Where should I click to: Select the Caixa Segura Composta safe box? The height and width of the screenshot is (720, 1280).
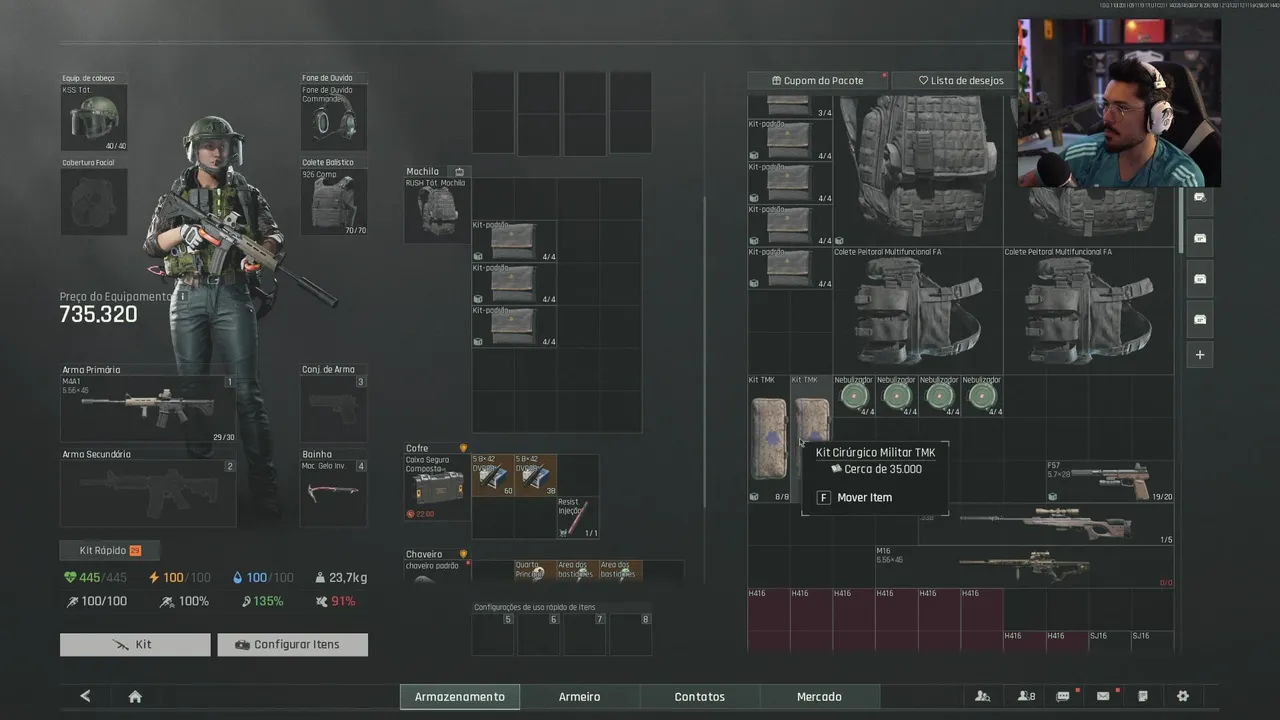point(437,487)
